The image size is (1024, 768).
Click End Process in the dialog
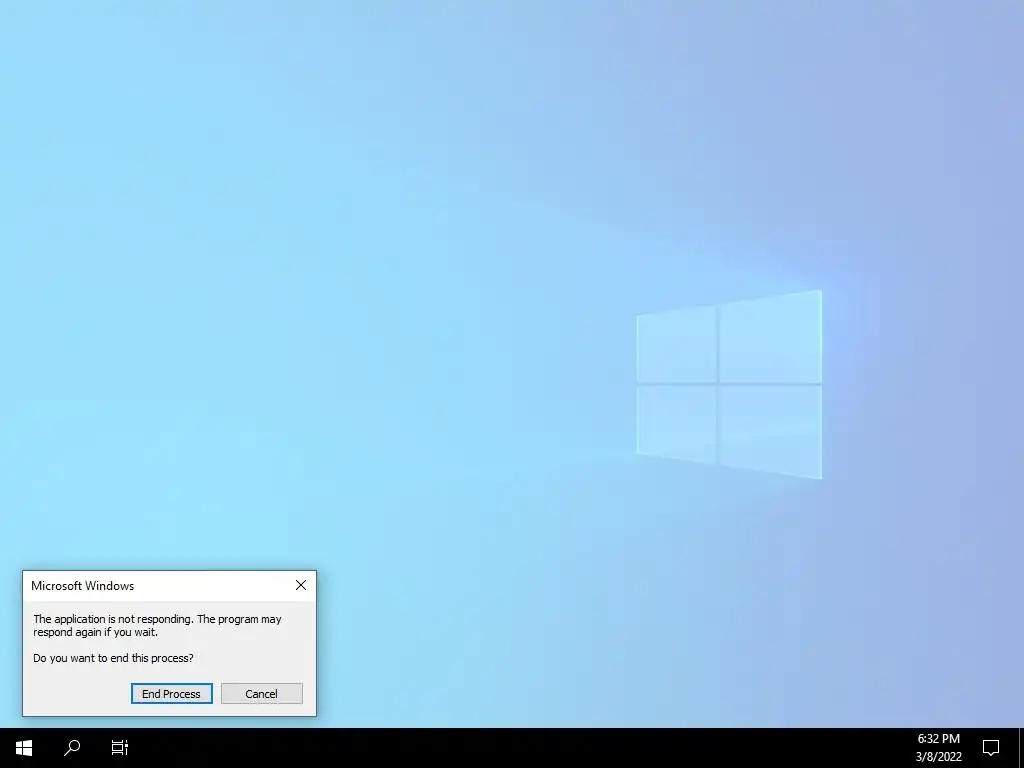[172, 694]
